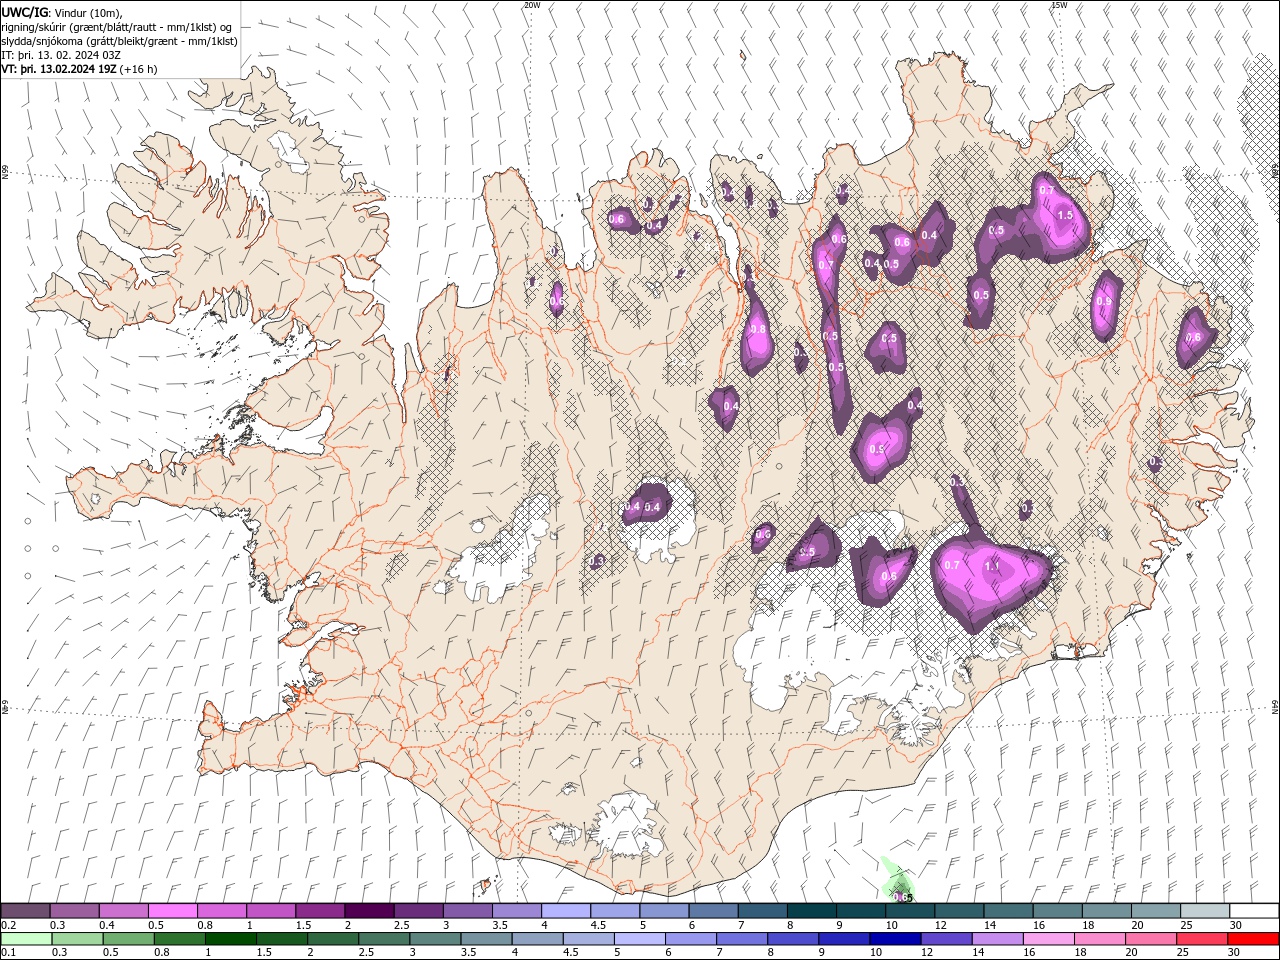Pick the dark grey-purple 0.2 swatch in upper legend

[x=25, y=911]
